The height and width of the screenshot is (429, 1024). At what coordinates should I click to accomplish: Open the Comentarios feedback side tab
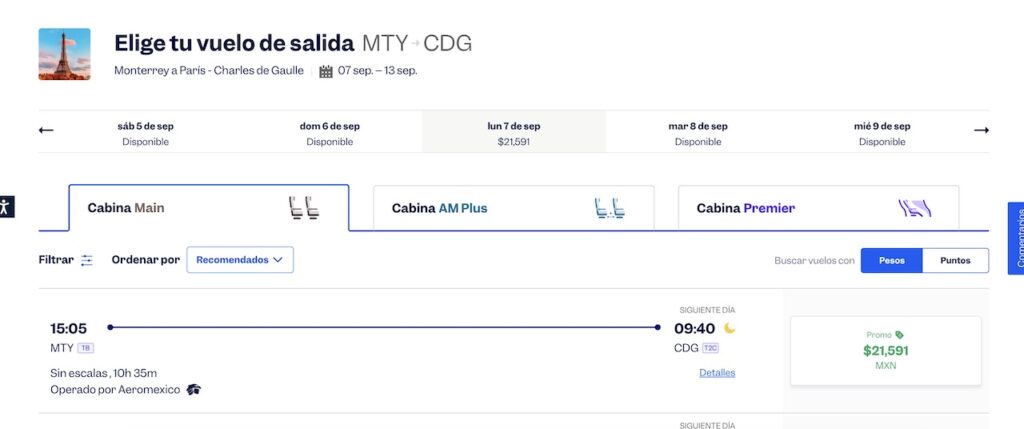coord(1016,238)
